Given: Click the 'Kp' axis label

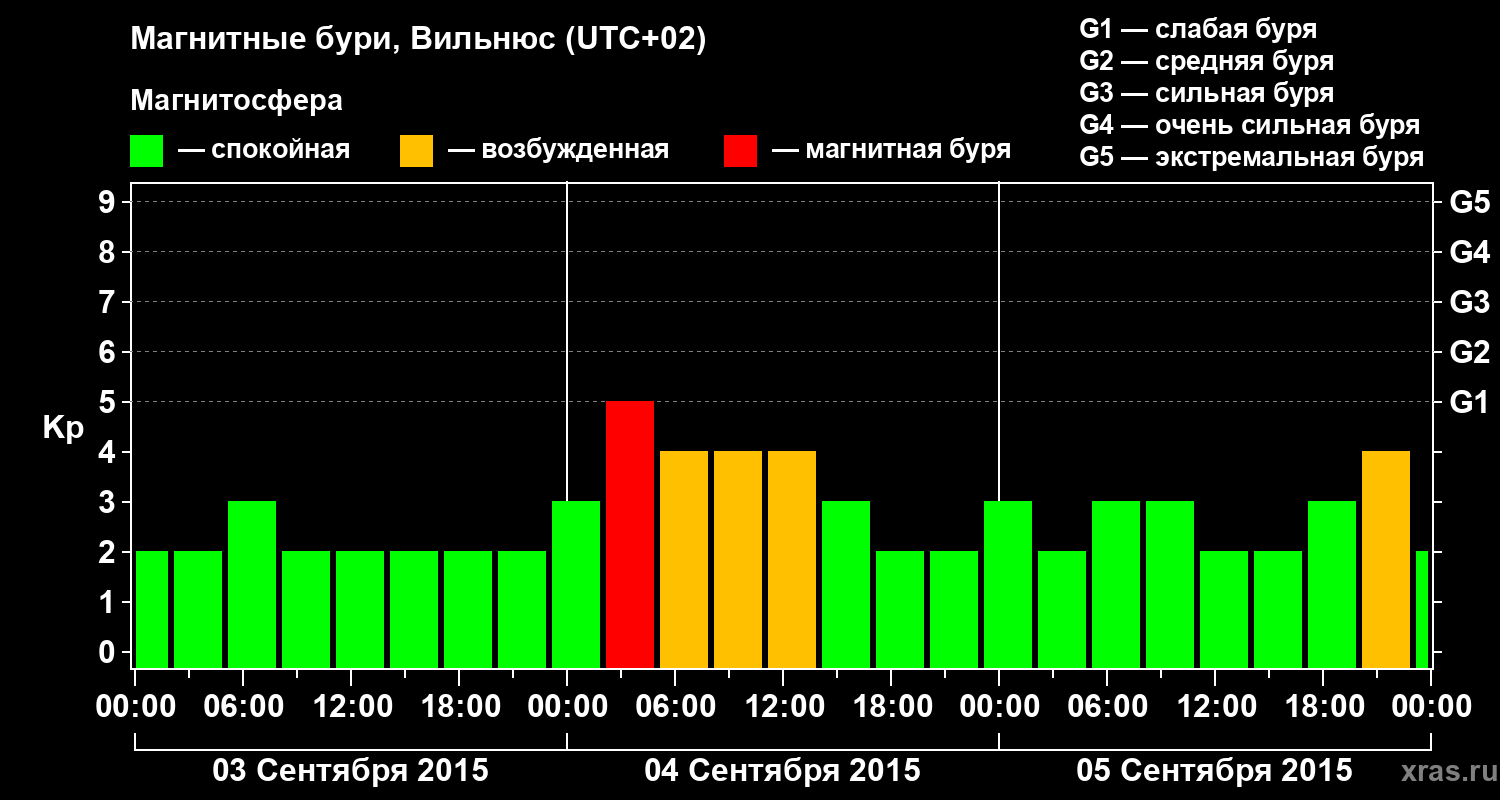Looking at the screenshot, I should [63, 428].
